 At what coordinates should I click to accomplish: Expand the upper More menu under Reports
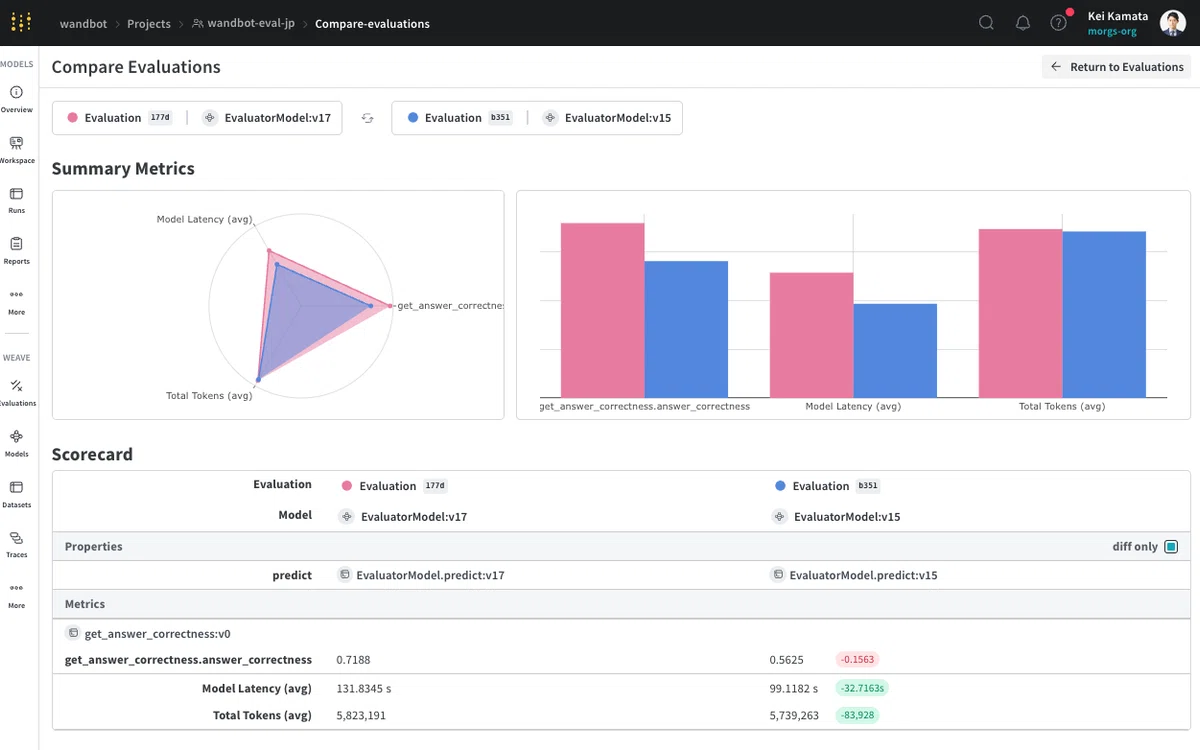point(16,301)
